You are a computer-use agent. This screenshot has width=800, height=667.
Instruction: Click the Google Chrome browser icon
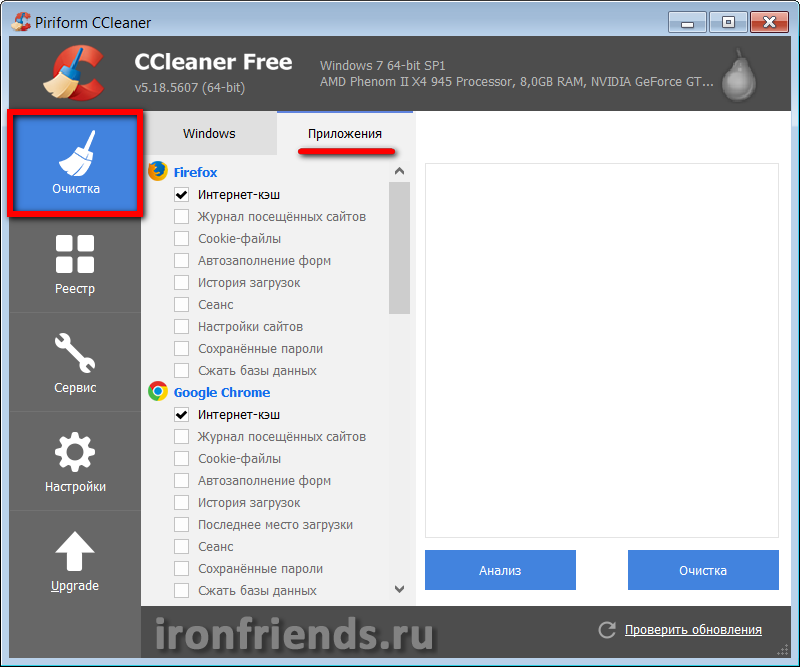[x=157, y=392]
